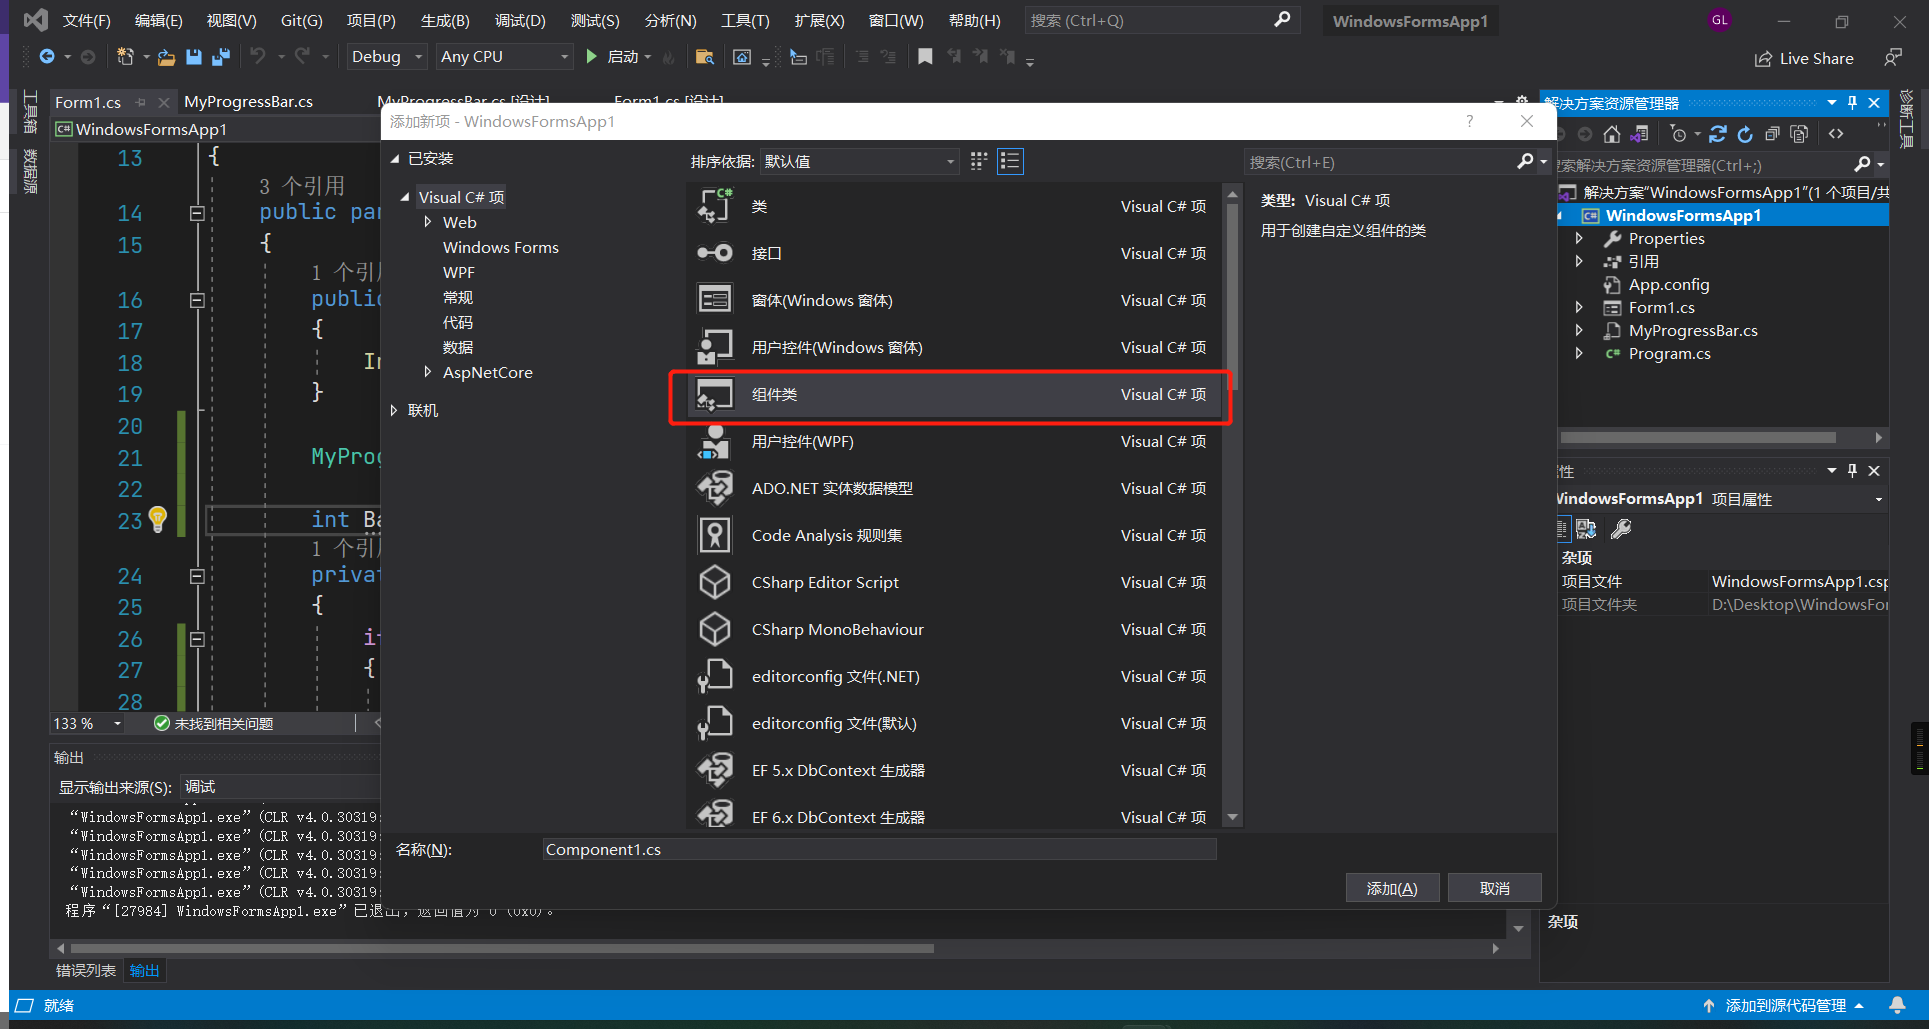This screenshot has width=1929, height=1029.
Task: Click the Live Share button label
Action: (1816, 59)
